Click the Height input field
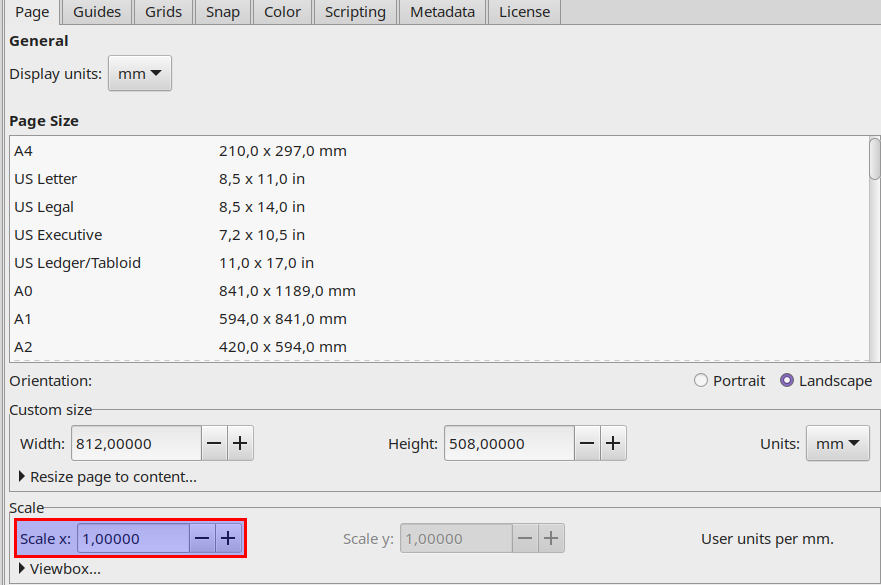Viewport: 881px width, 585px height. click(x=510, y=443)
